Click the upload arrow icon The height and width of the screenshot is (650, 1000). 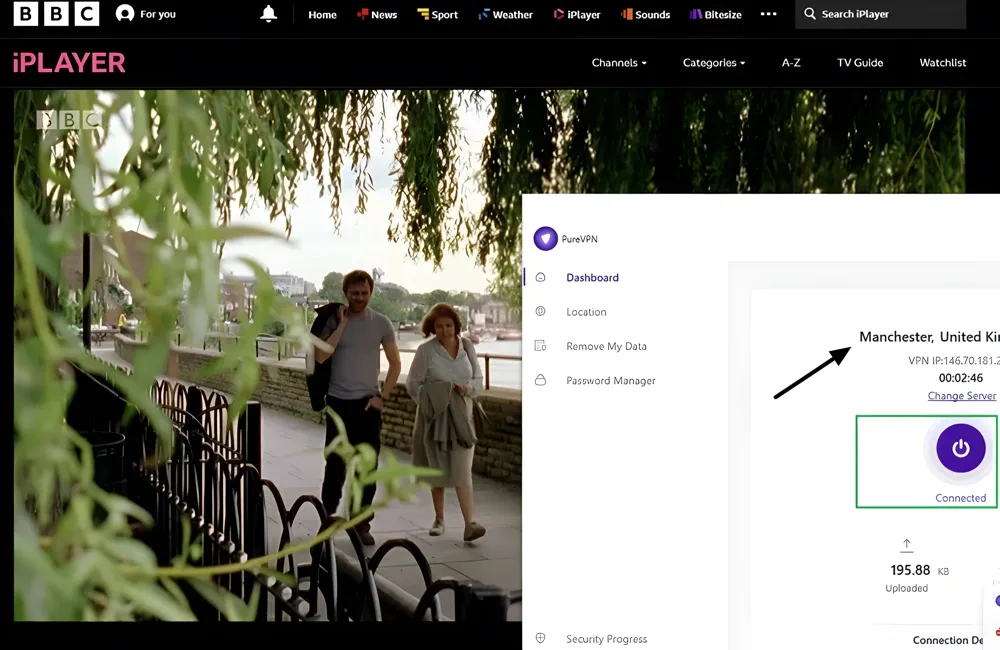click(906, 545)
